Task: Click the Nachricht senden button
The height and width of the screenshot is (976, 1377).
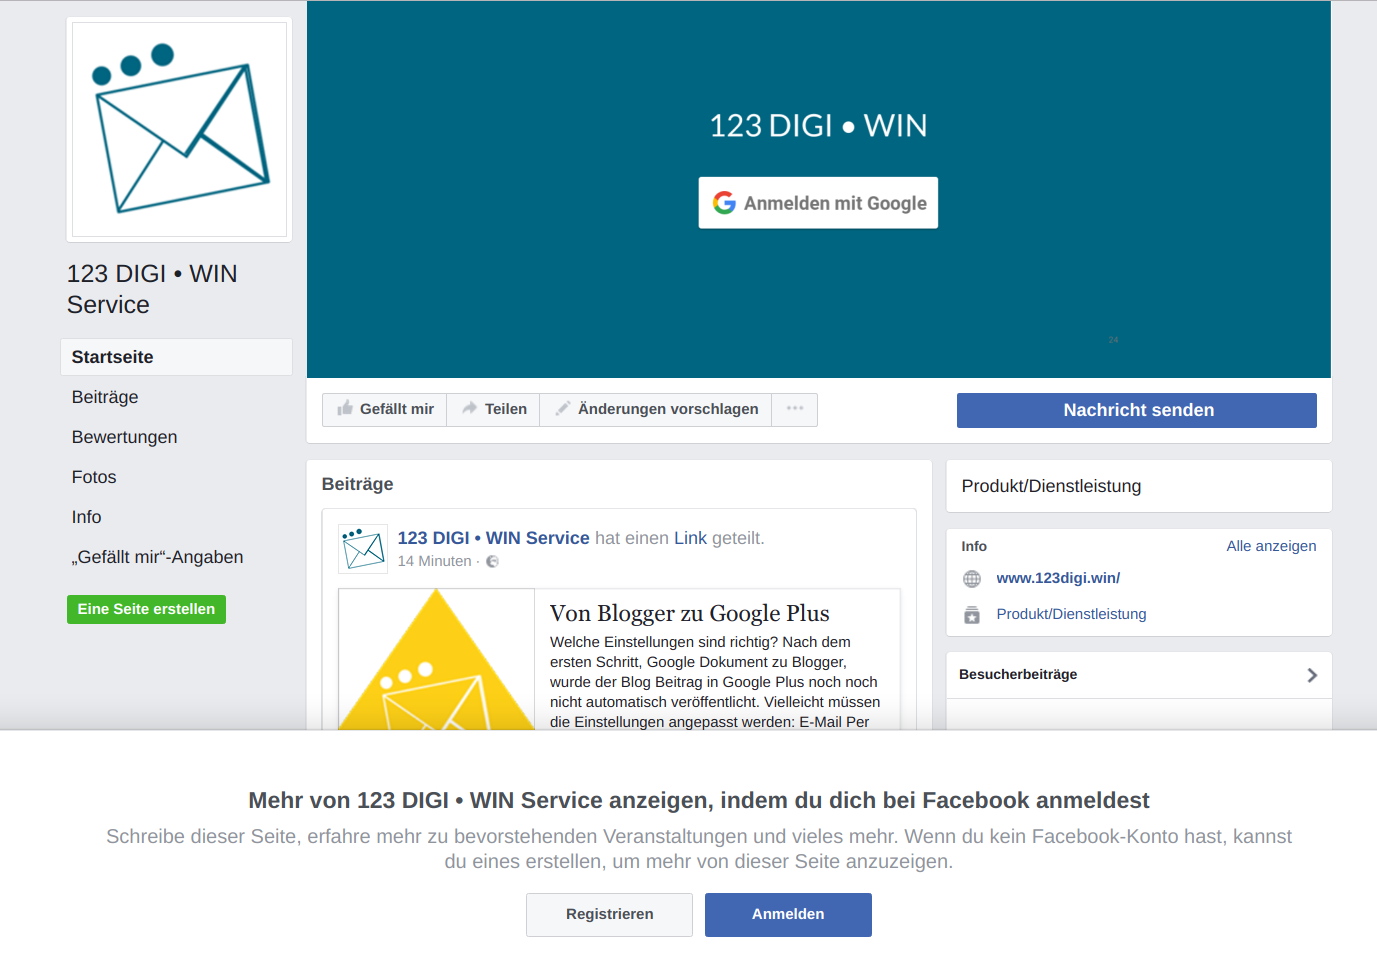Action: pos(1137,410)
